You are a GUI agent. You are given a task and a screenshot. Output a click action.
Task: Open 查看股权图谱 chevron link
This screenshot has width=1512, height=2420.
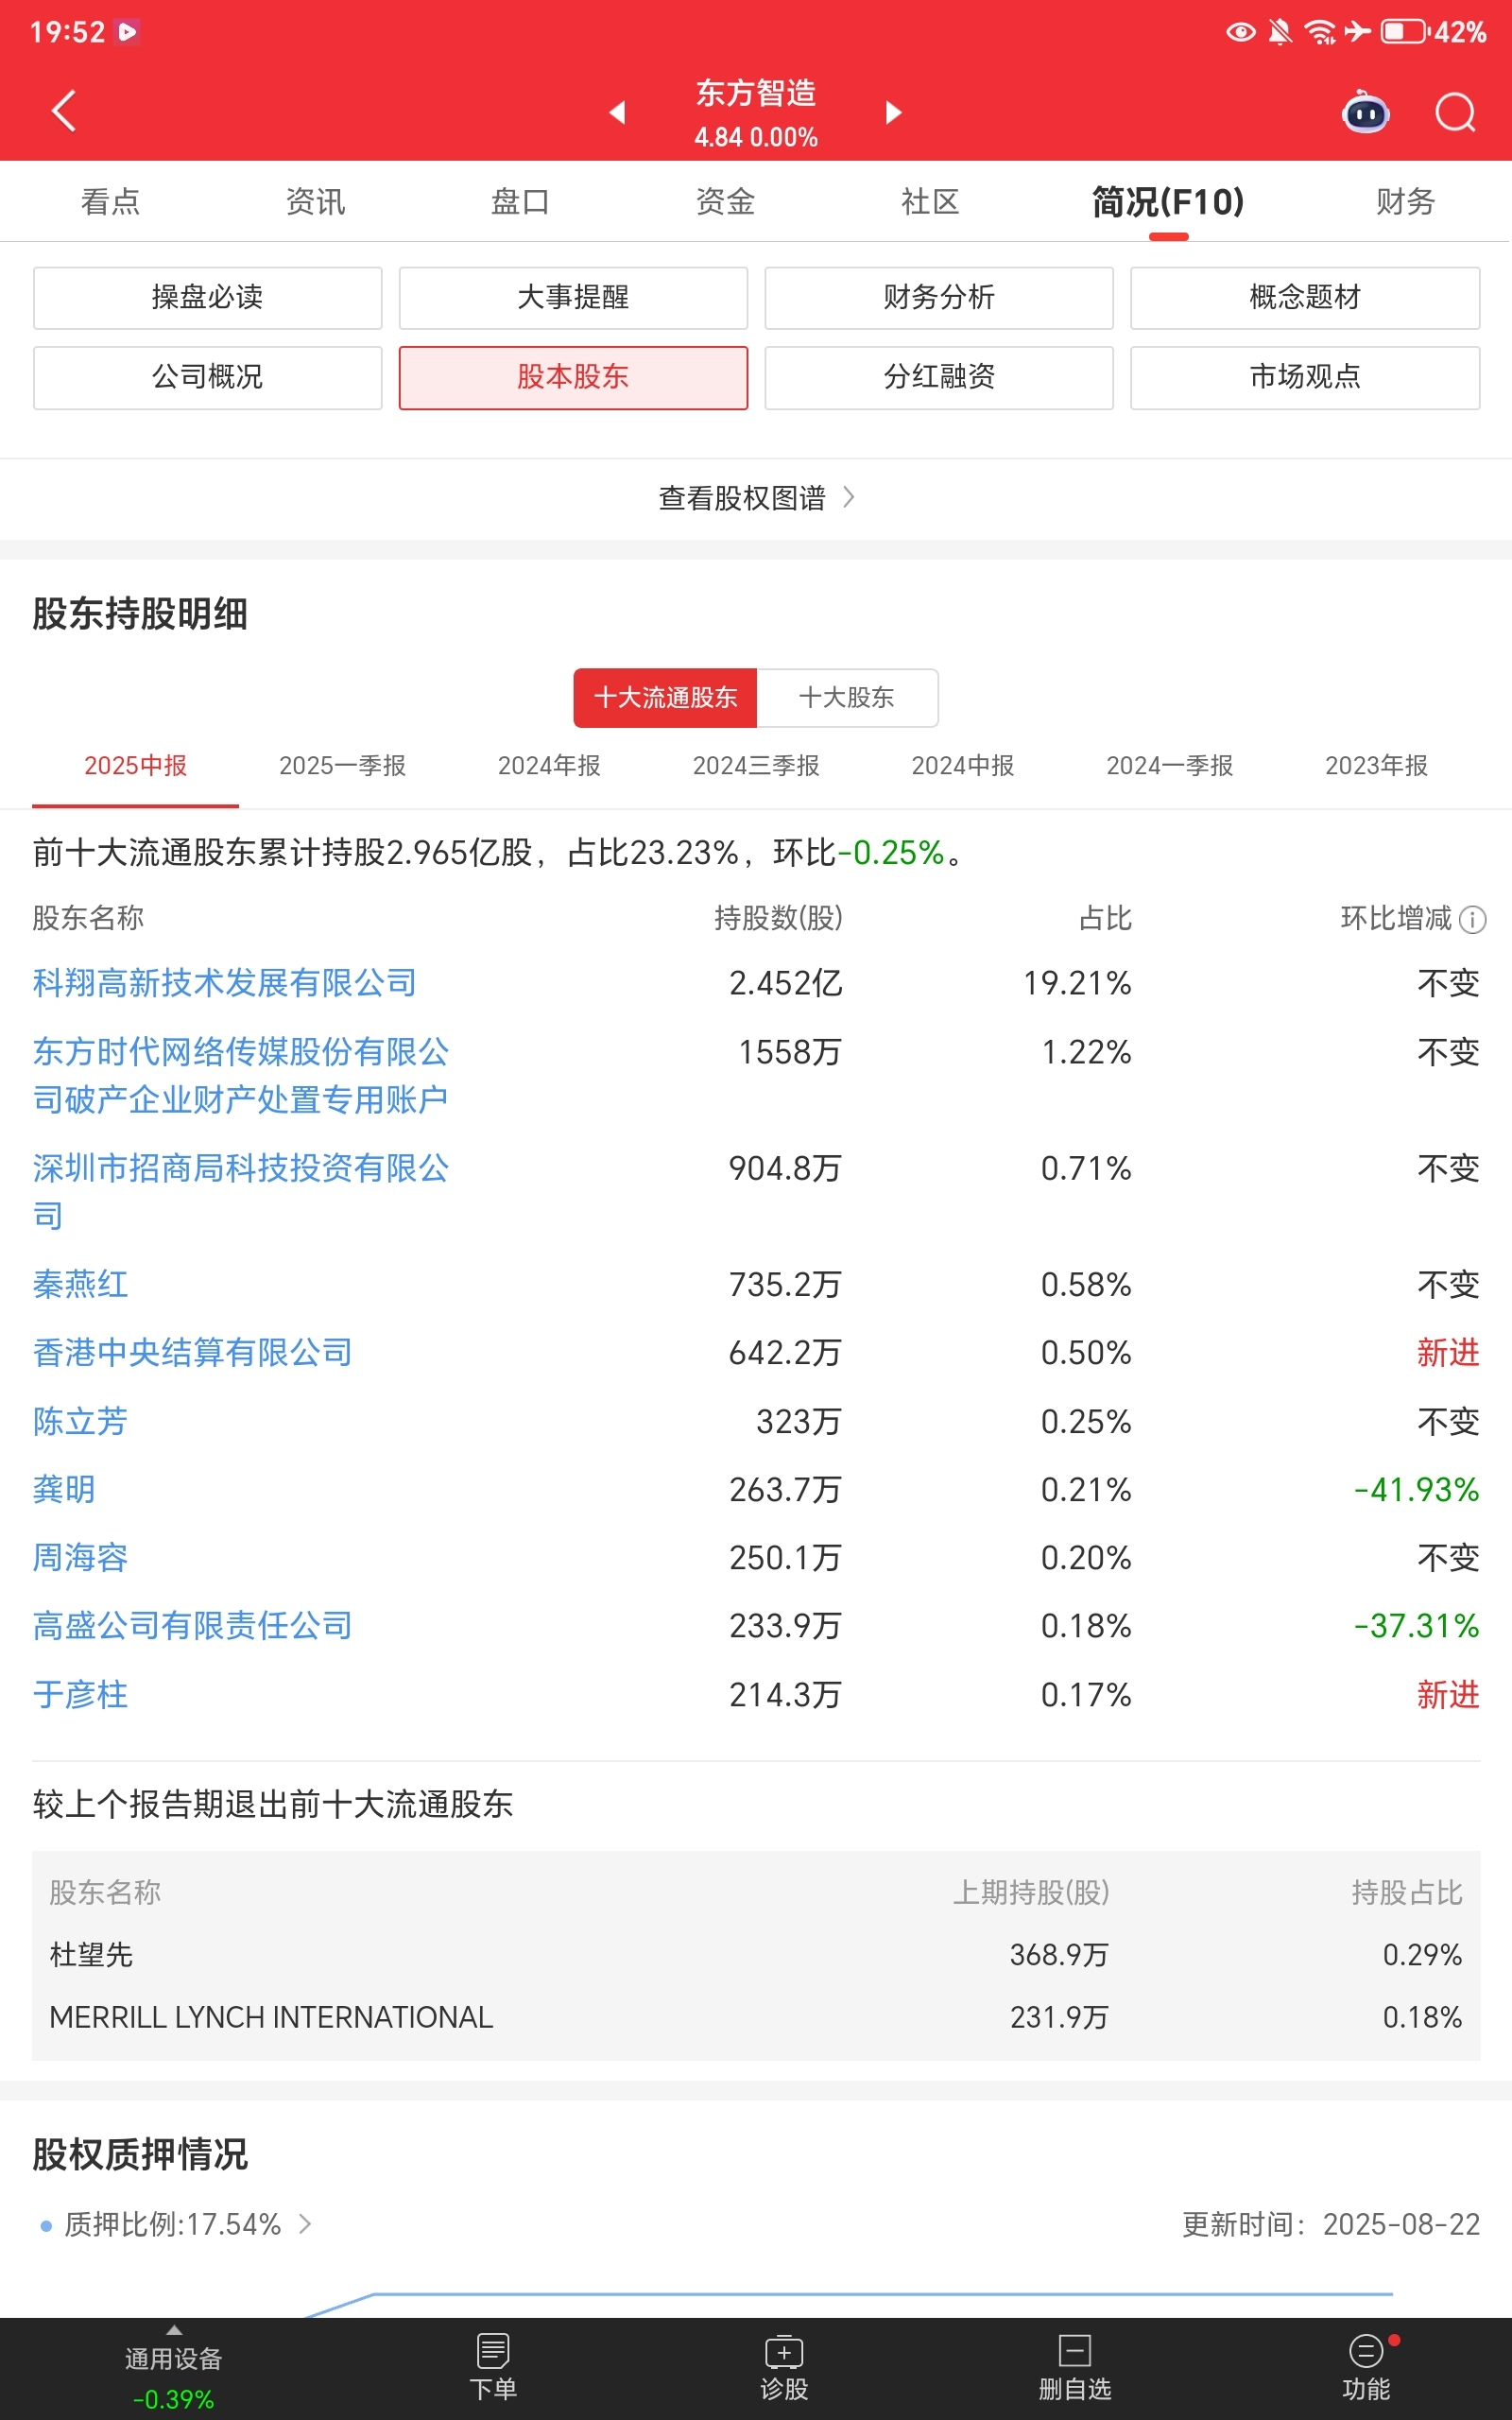756,497
